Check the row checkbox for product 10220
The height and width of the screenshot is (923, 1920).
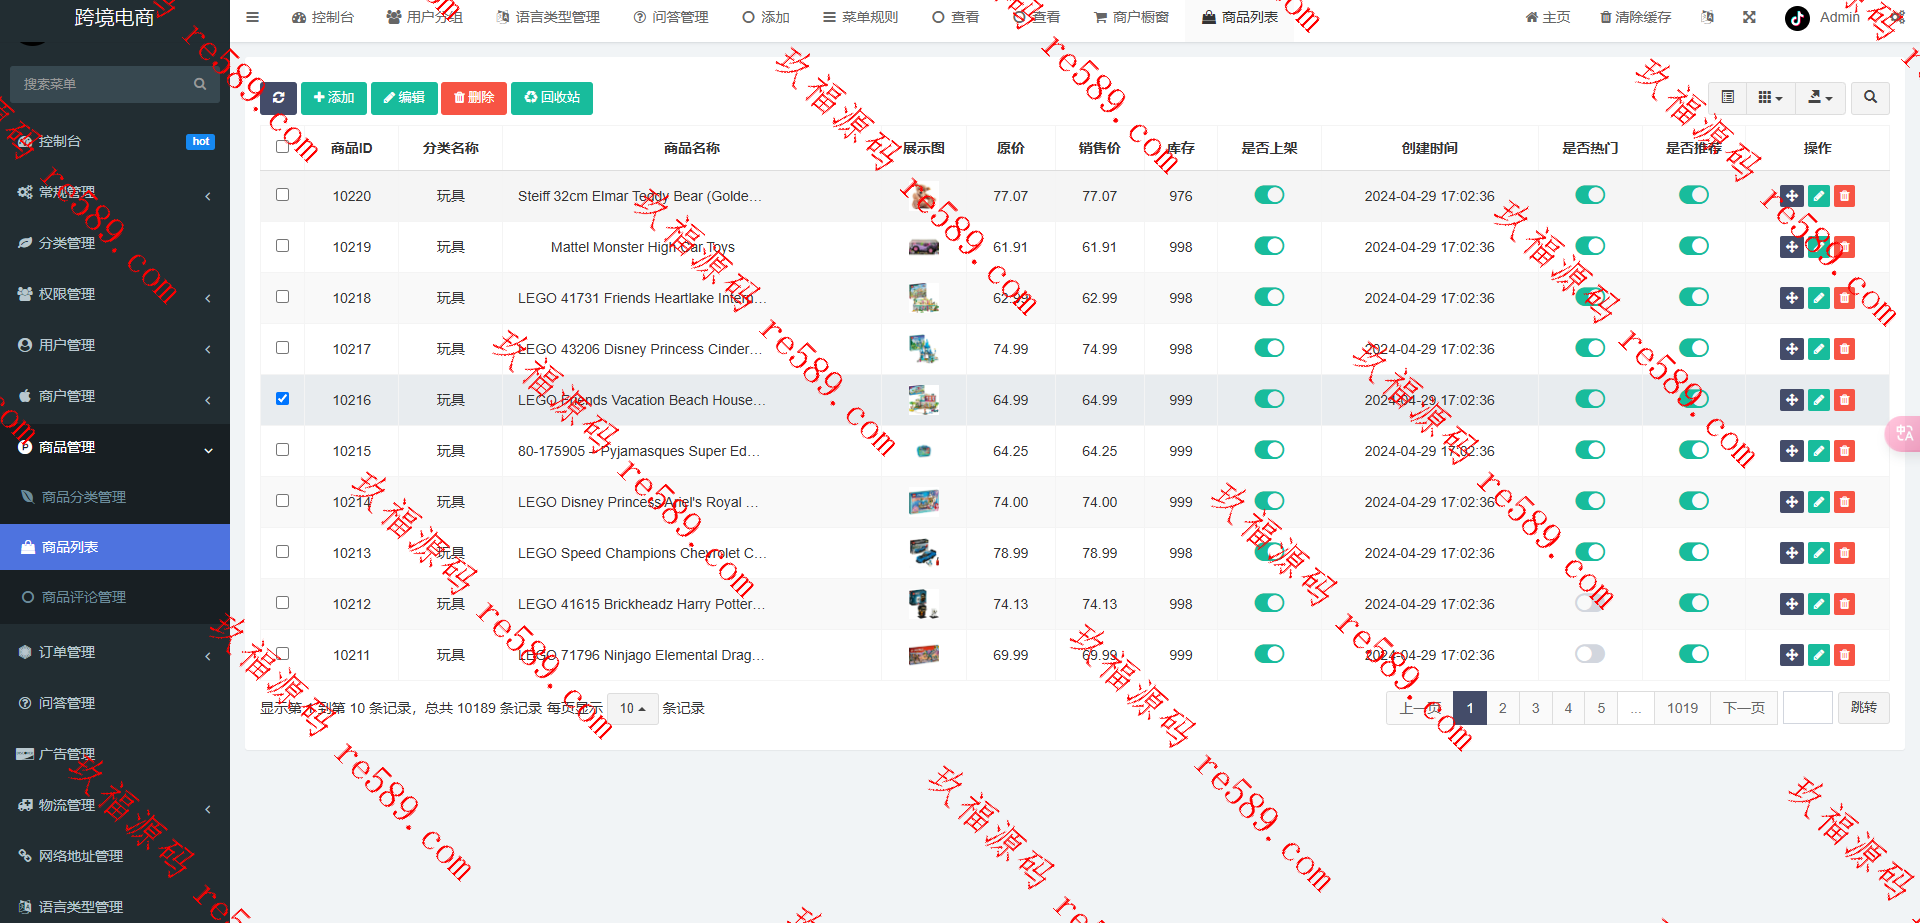282,195
